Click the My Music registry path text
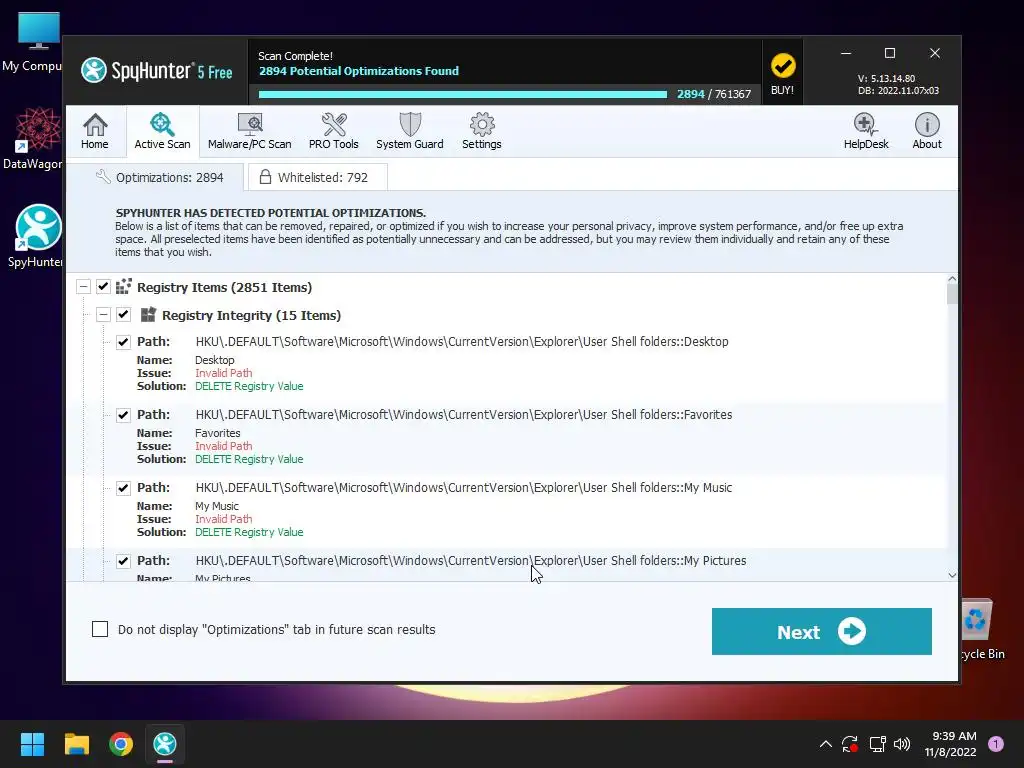 click(x=464, y=488)
